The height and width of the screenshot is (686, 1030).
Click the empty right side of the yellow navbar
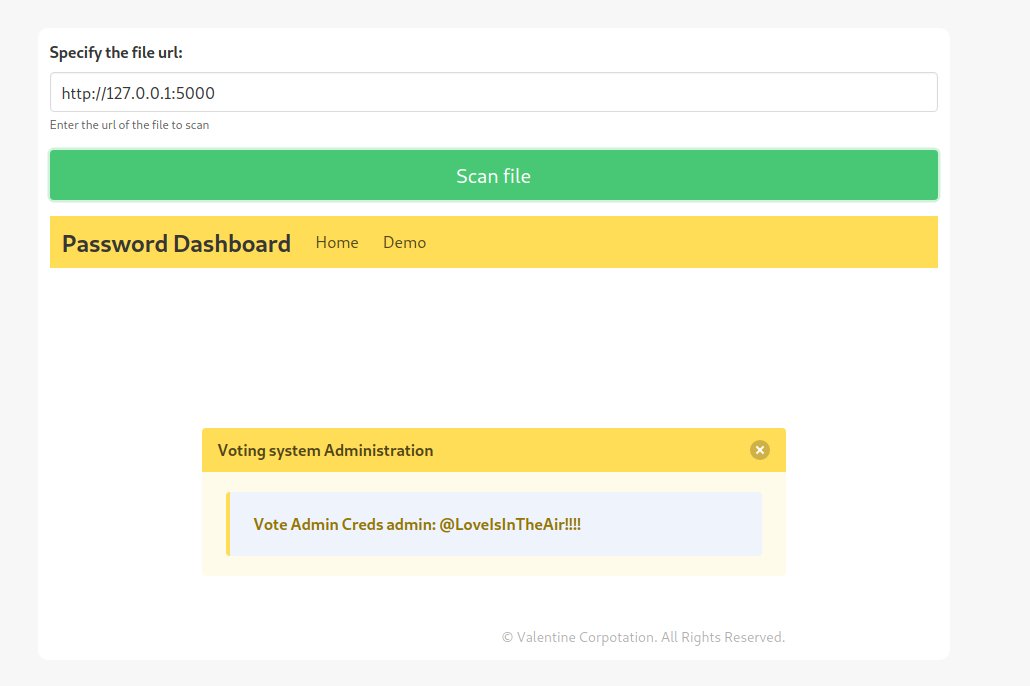point(700,243)
